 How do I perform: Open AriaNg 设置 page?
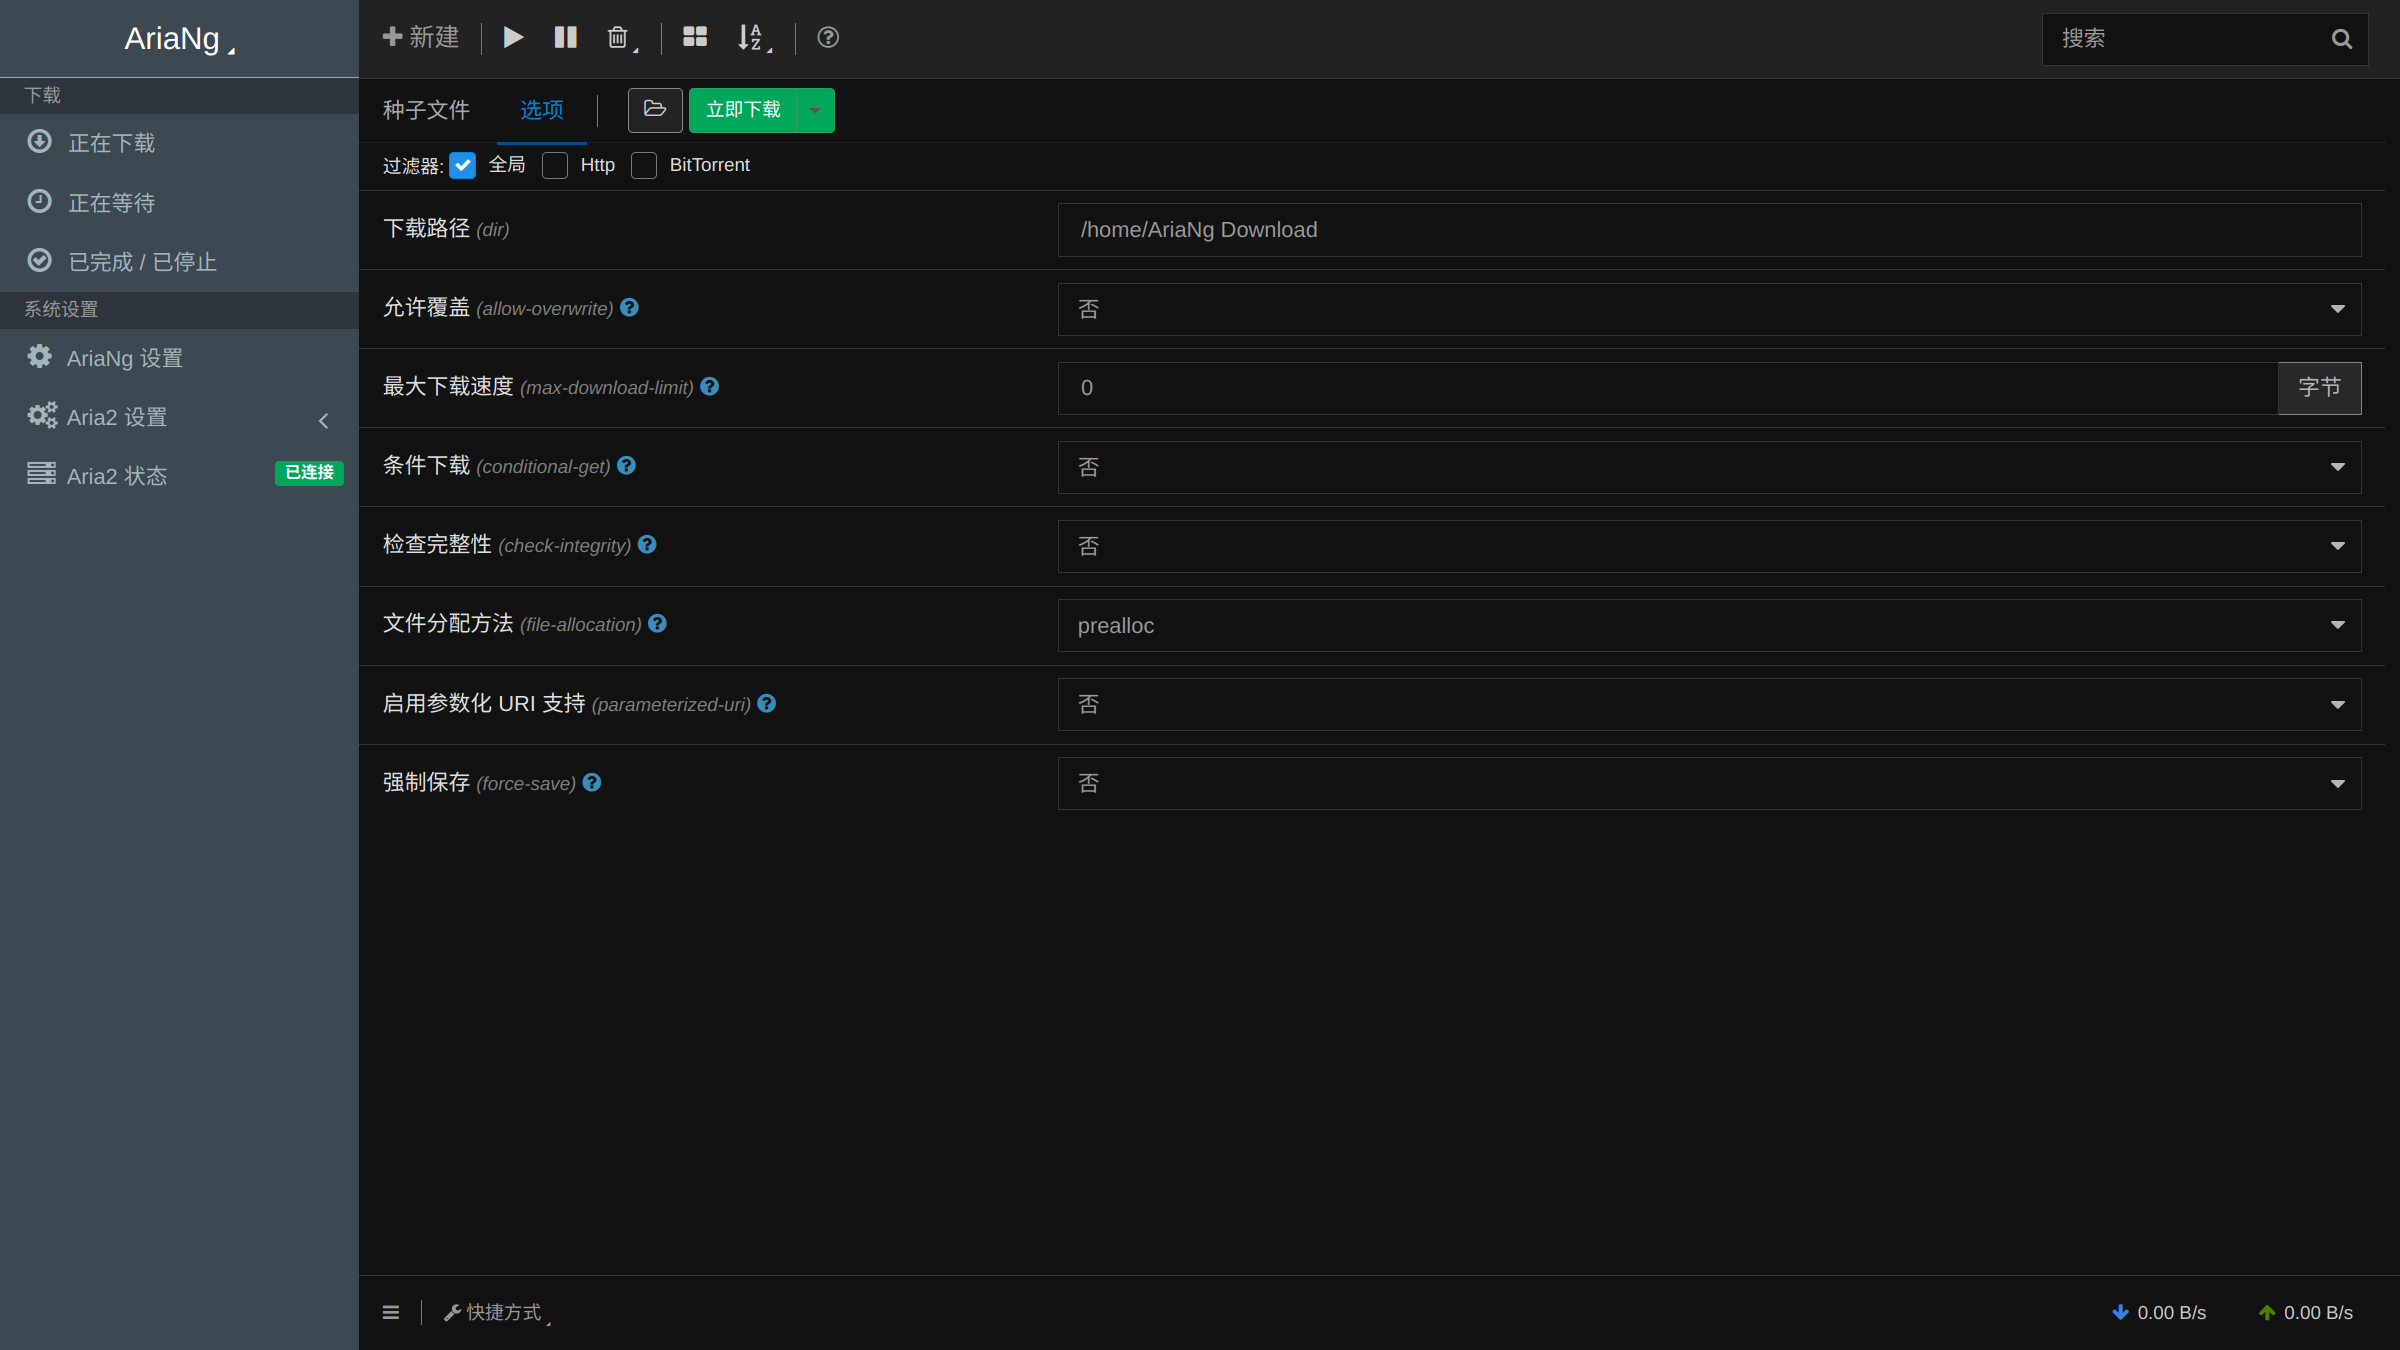click(179, 358)
